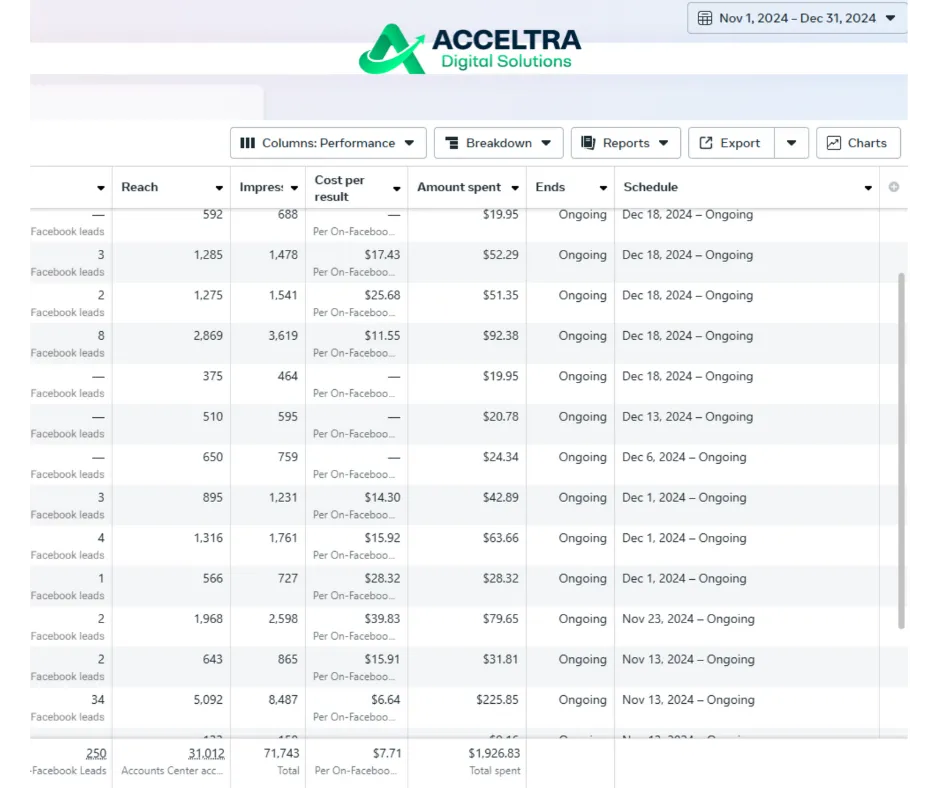Click the 1,968 reach value
This screenshot has height=788, width=940.
click(208, 619)
